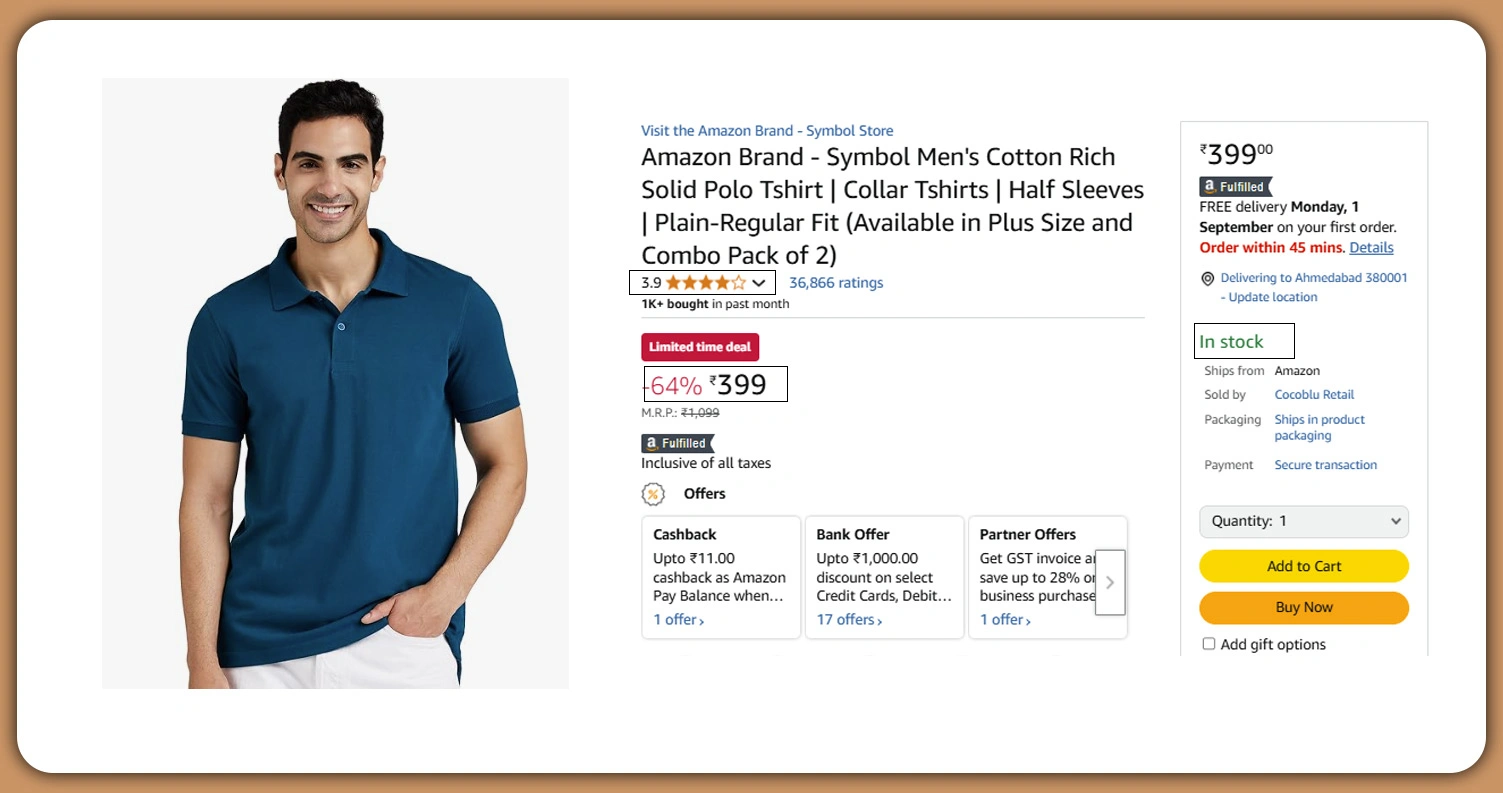Screen dimensions: 1503x793
Task: Click the Secure transaction link
Action: [1325, 465]
